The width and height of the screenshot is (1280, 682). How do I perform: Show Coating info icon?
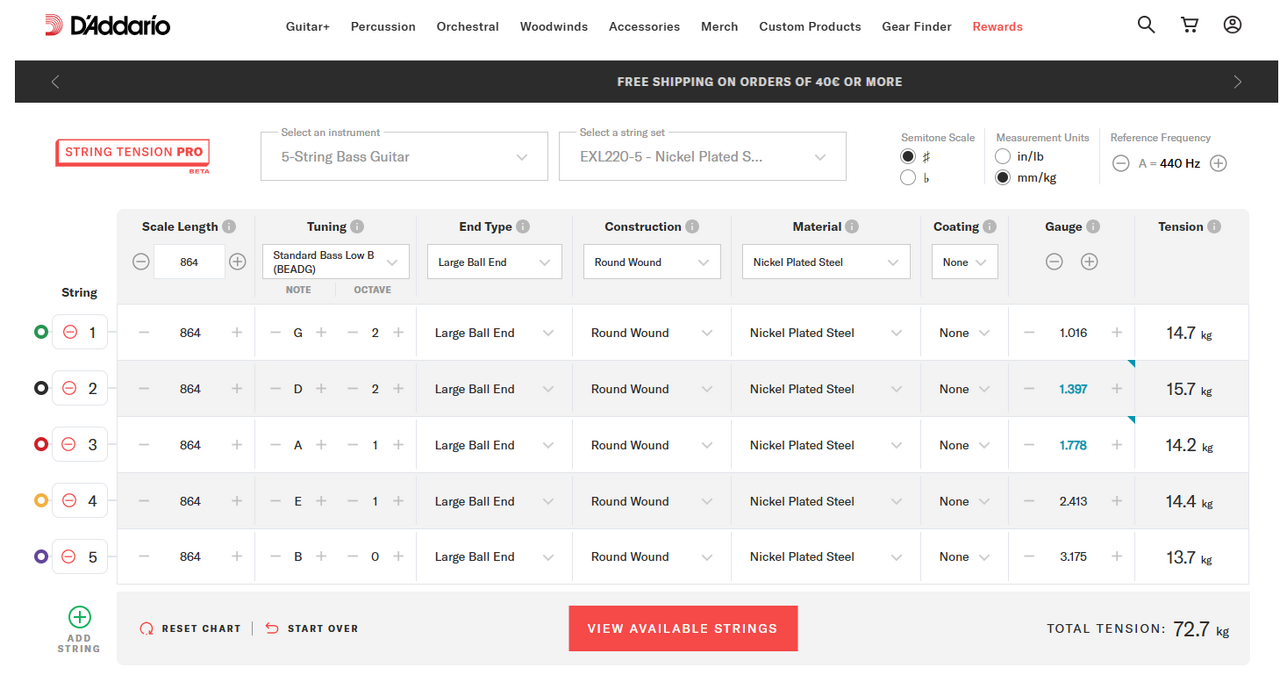point(989,227)
